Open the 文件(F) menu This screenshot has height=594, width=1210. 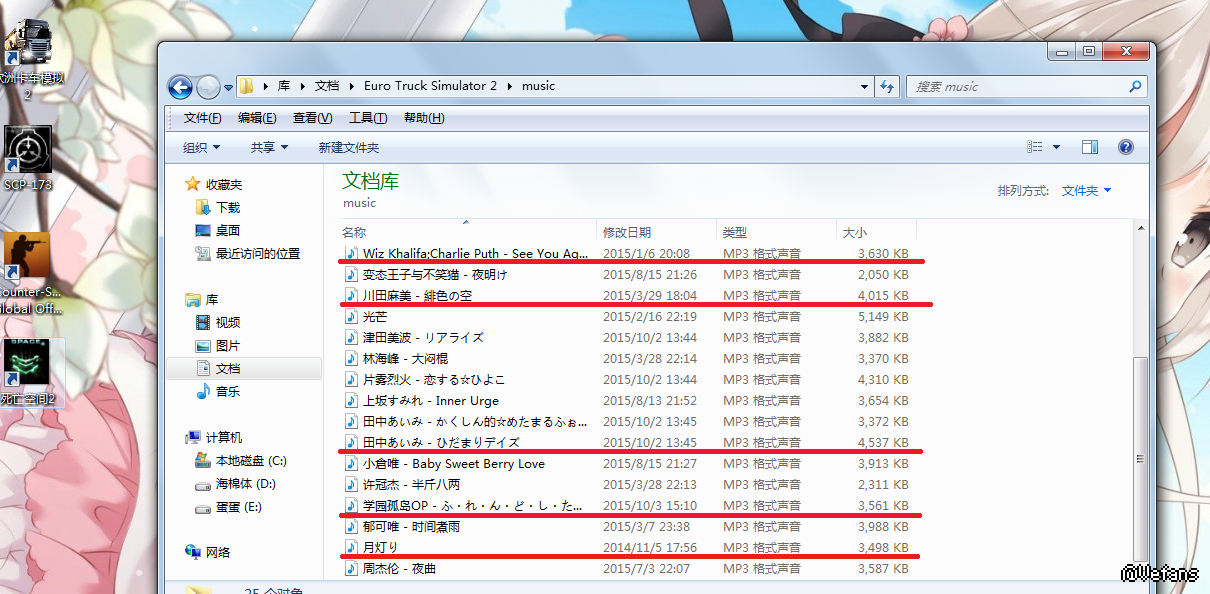pyautogui.click(x=202, y=118)
